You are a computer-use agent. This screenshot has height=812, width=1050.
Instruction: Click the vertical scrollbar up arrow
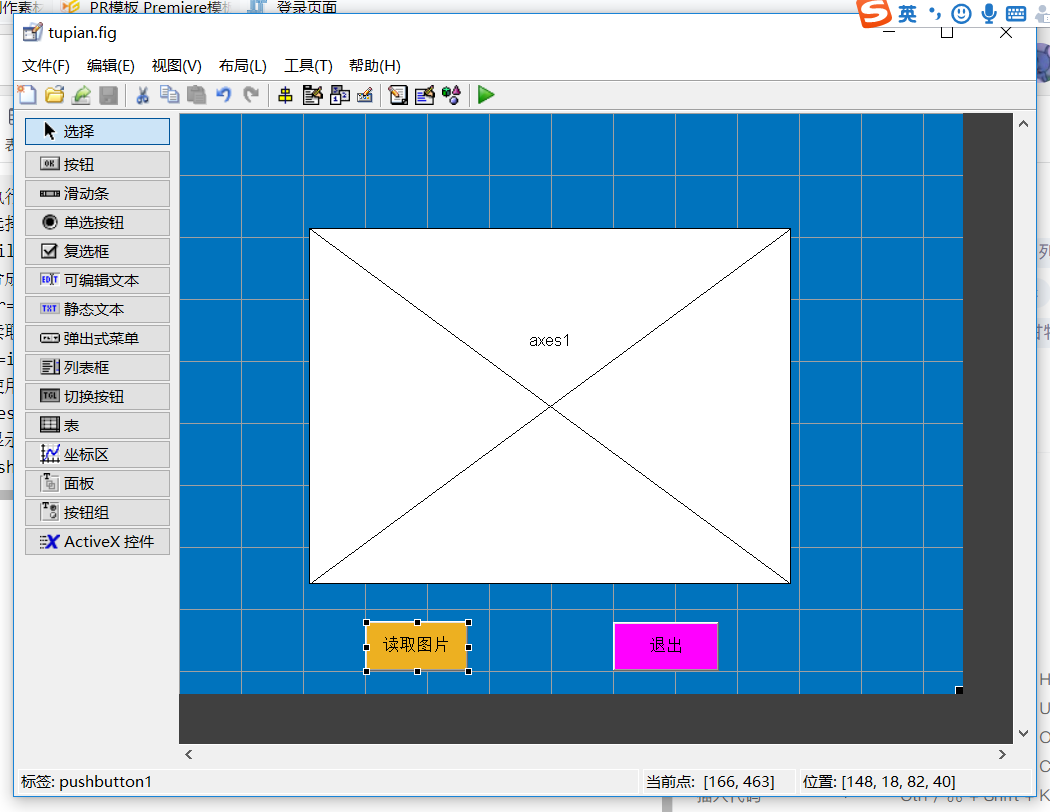tap(1023, 123)
